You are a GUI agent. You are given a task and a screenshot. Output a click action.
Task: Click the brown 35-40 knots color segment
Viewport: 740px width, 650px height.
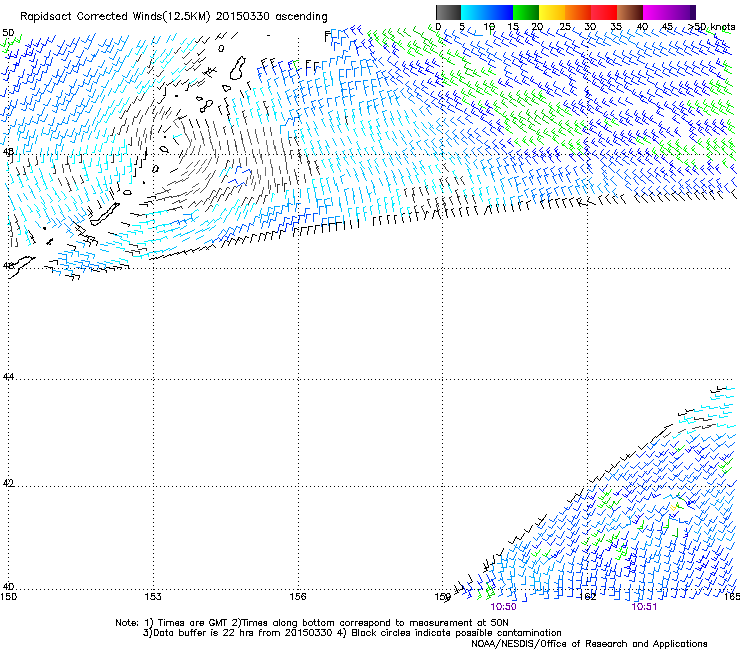coord(630,12)
